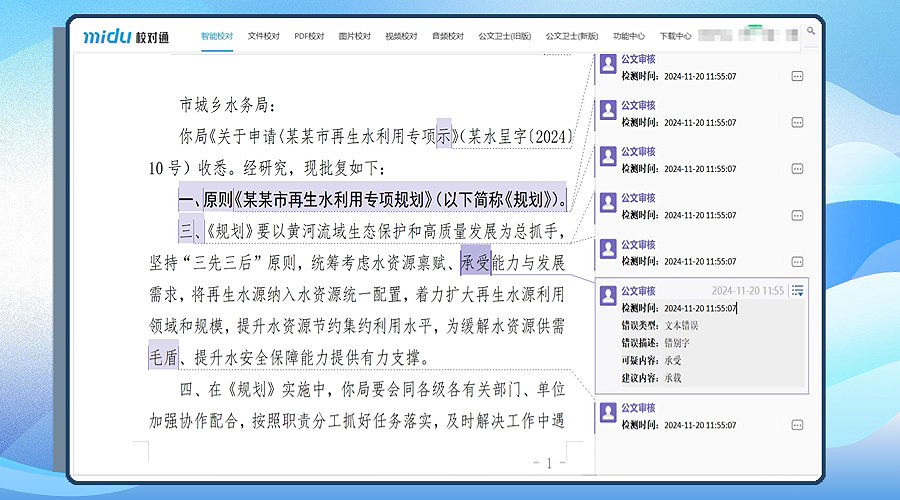Image resolution: width=900 pixels, height=500 pixels.
Task: Switch to the 智能校对 tab
Action: coord(217,36)
